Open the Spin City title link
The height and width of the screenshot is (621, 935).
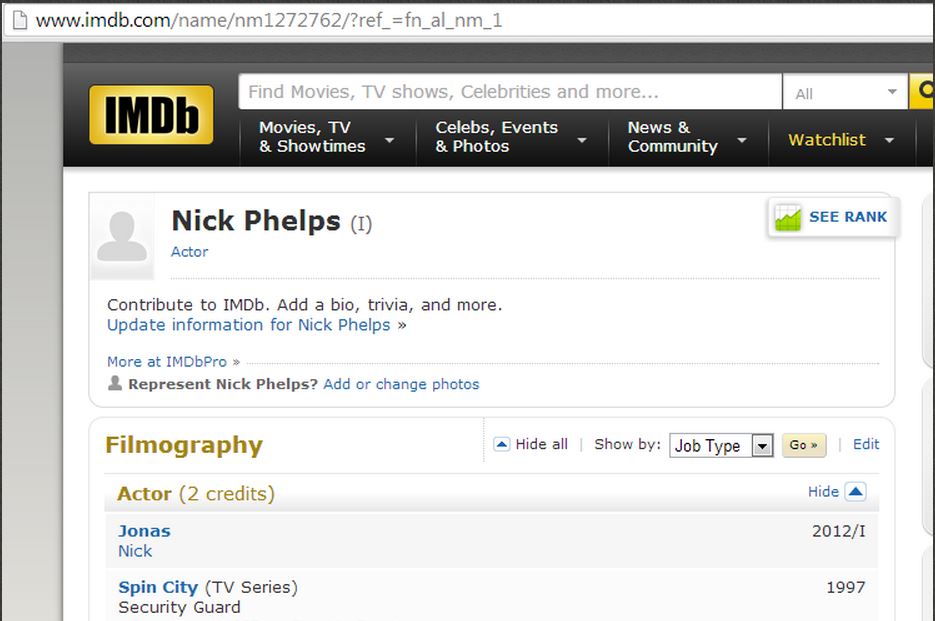coord(158,587)
